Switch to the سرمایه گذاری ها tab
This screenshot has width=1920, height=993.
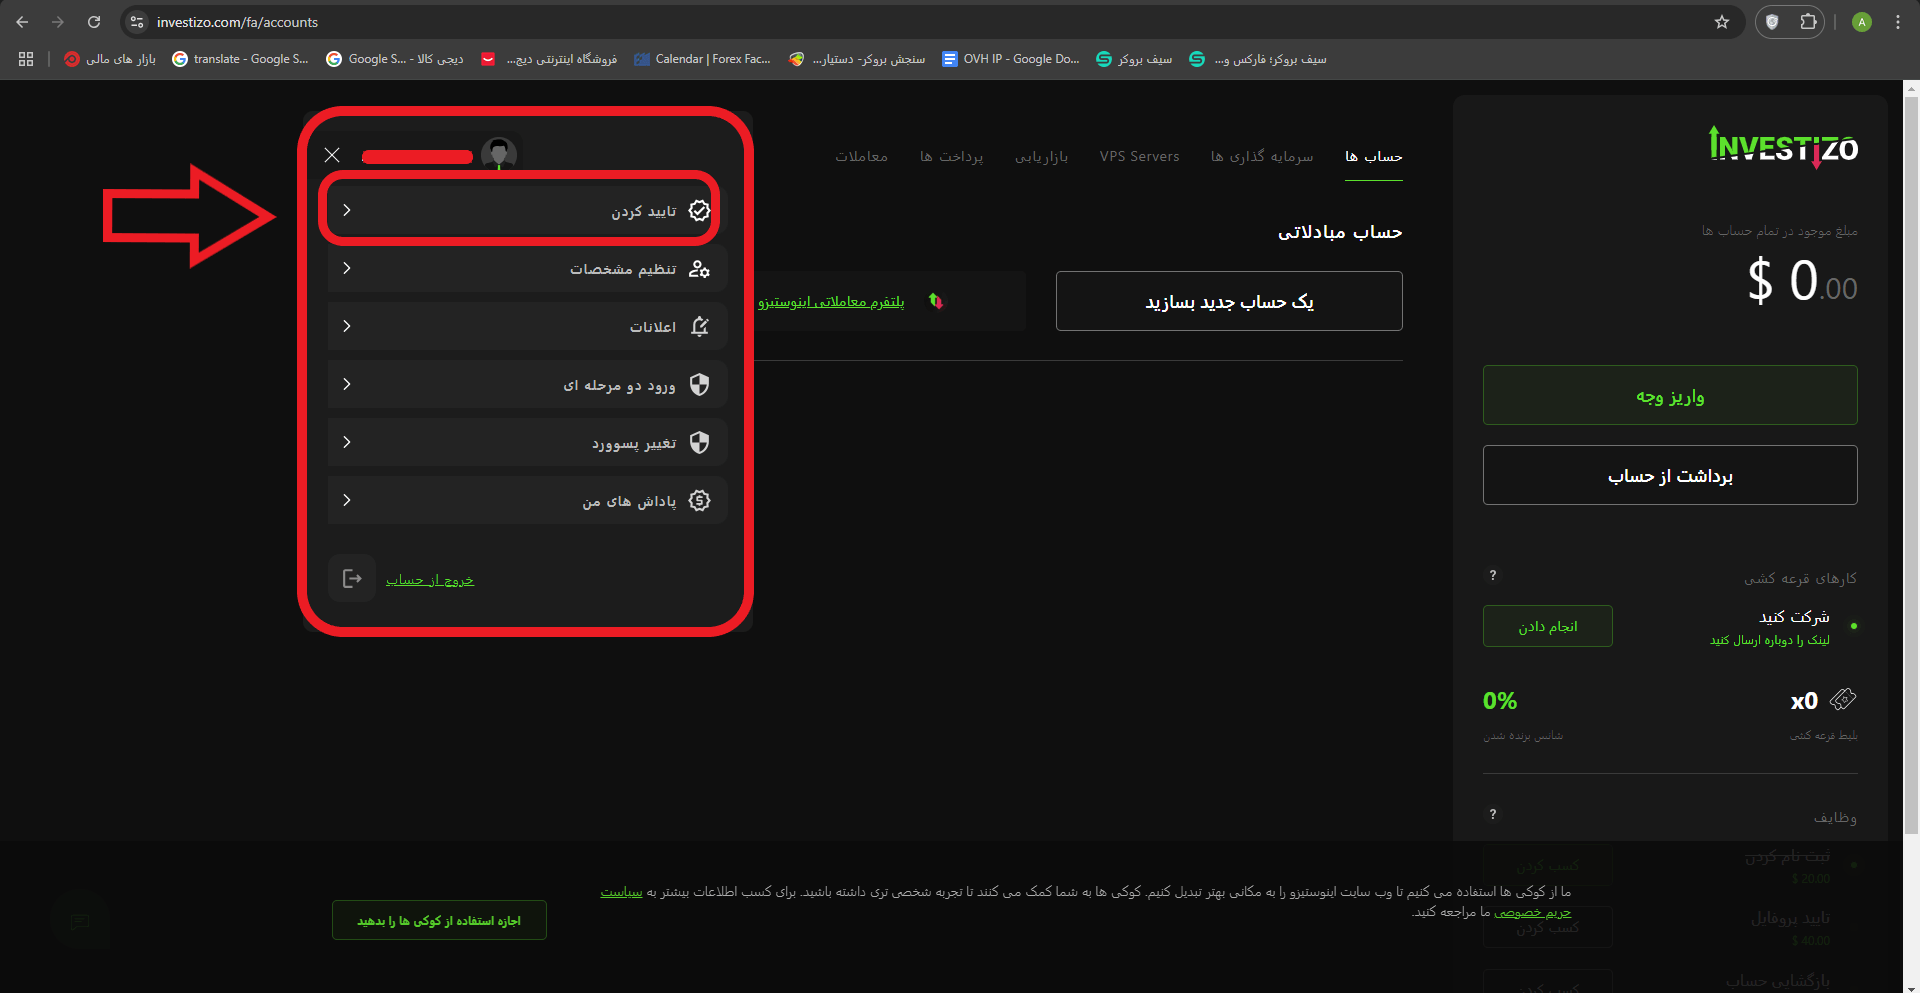pos(1262,156)
